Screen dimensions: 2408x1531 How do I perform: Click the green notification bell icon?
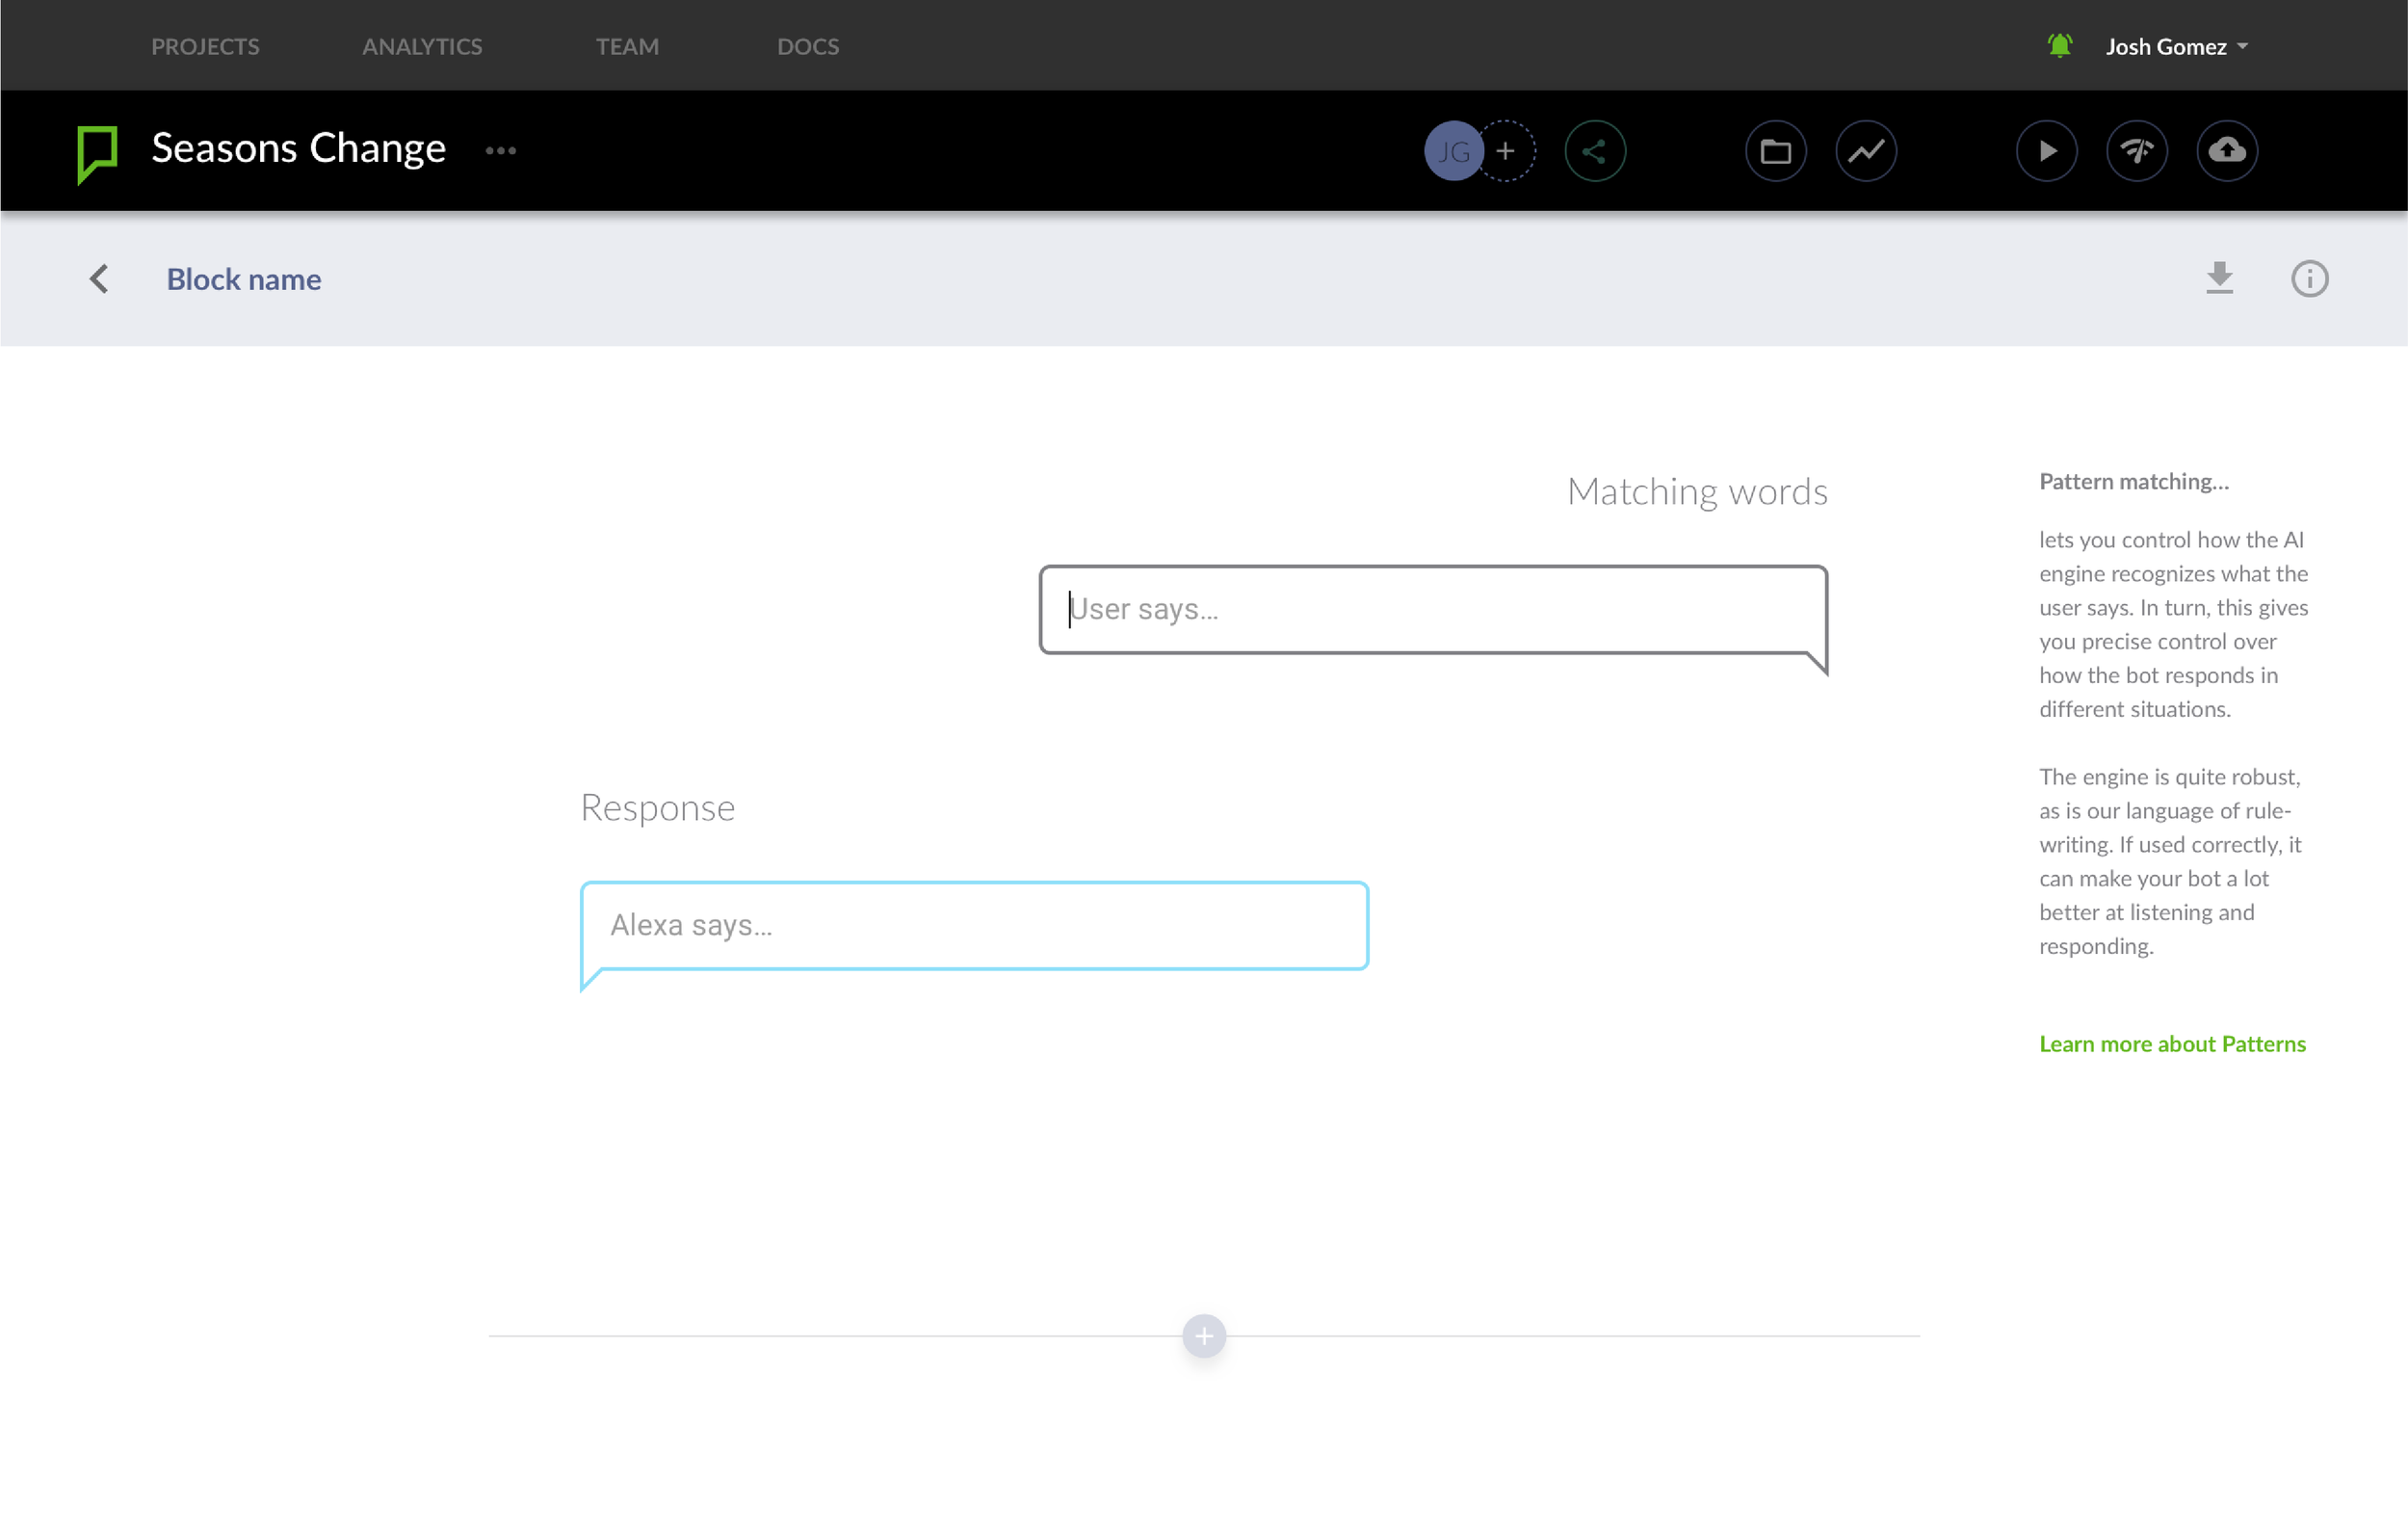[x=2059, y=46]
